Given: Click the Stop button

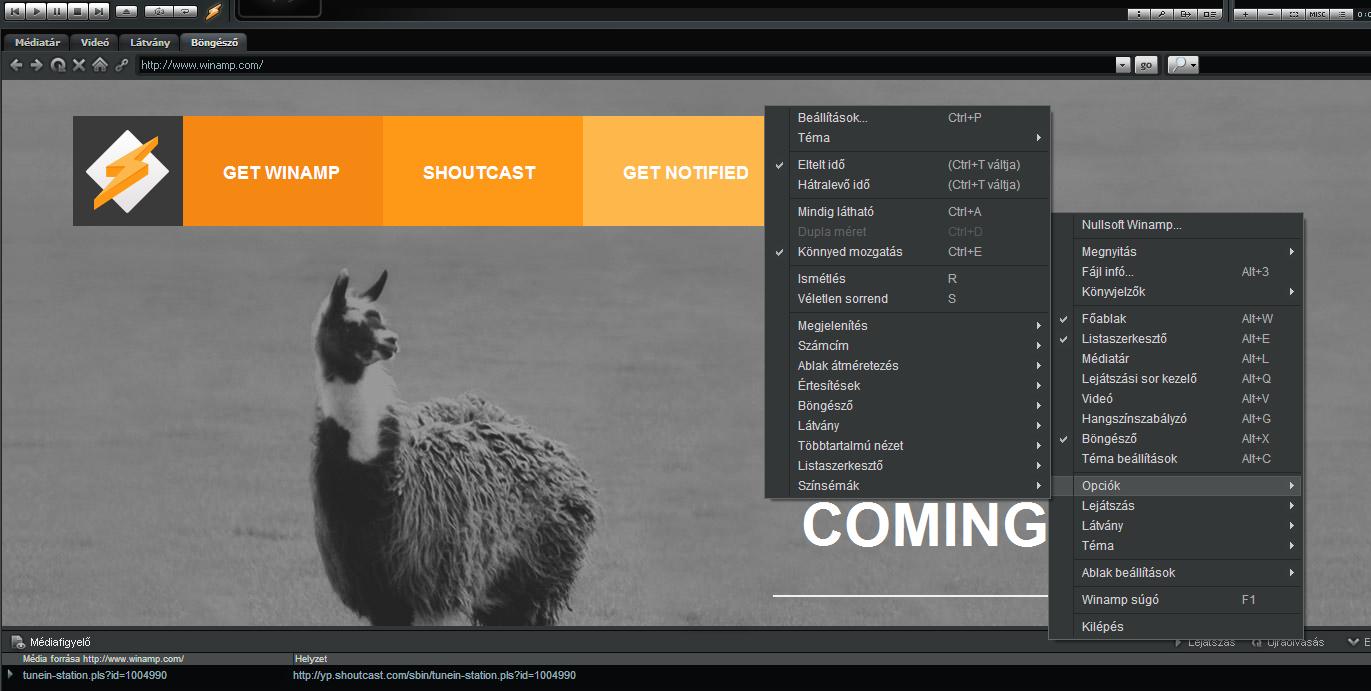Looking at the screenshot, I should [x=78, y=11].
